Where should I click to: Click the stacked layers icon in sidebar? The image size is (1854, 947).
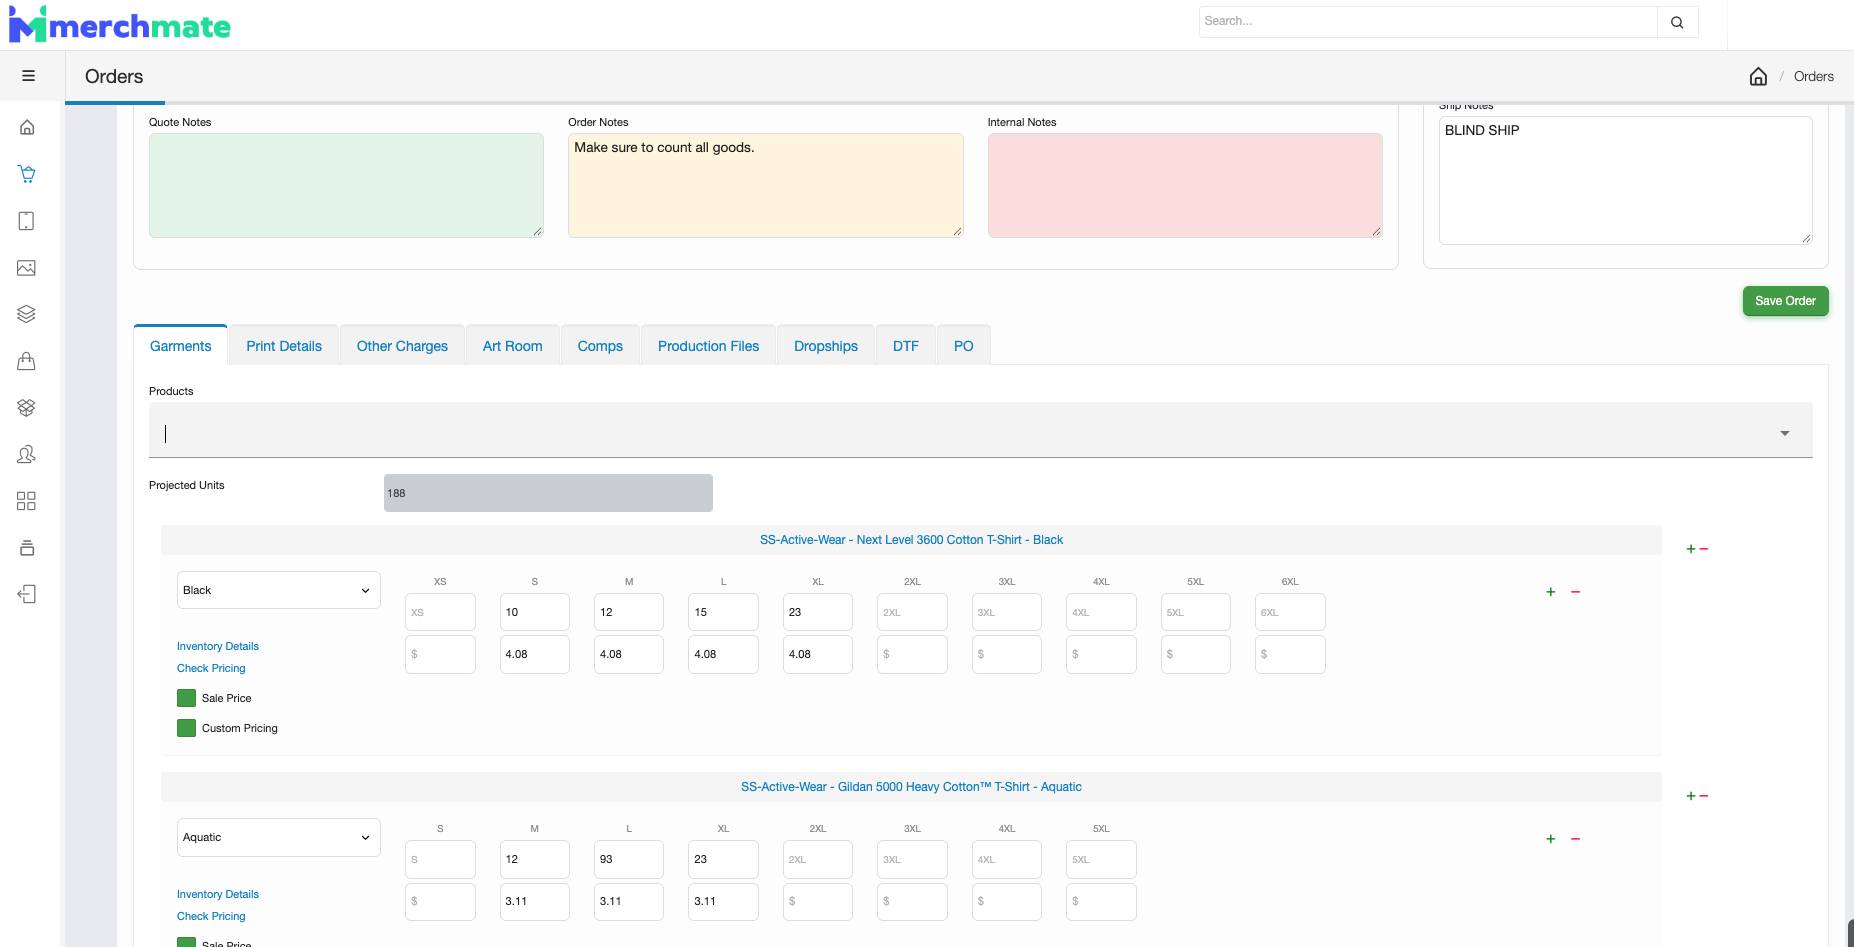pyautogui.click(x=27, y=314)
